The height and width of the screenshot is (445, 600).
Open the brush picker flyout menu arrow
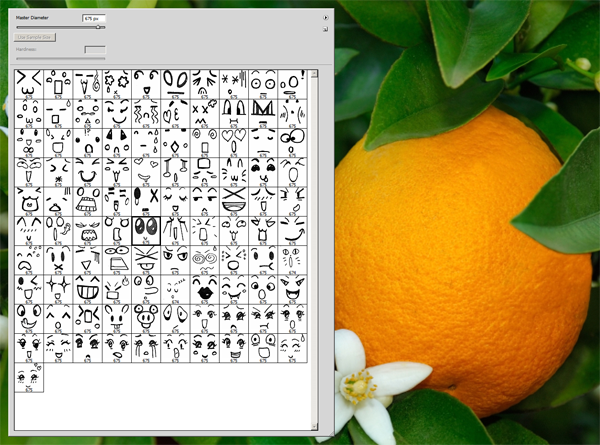point(326,18)
